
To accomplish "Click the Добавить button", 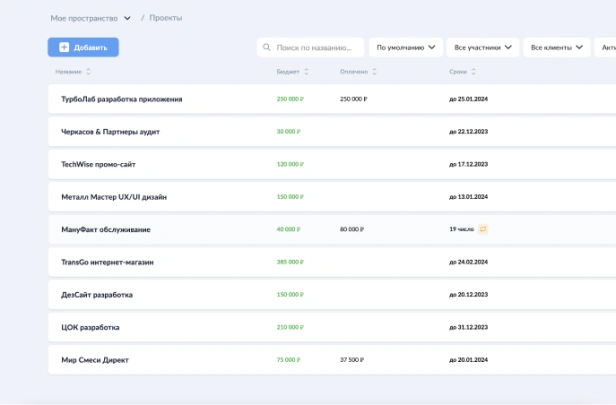I will tap(83, 47).
